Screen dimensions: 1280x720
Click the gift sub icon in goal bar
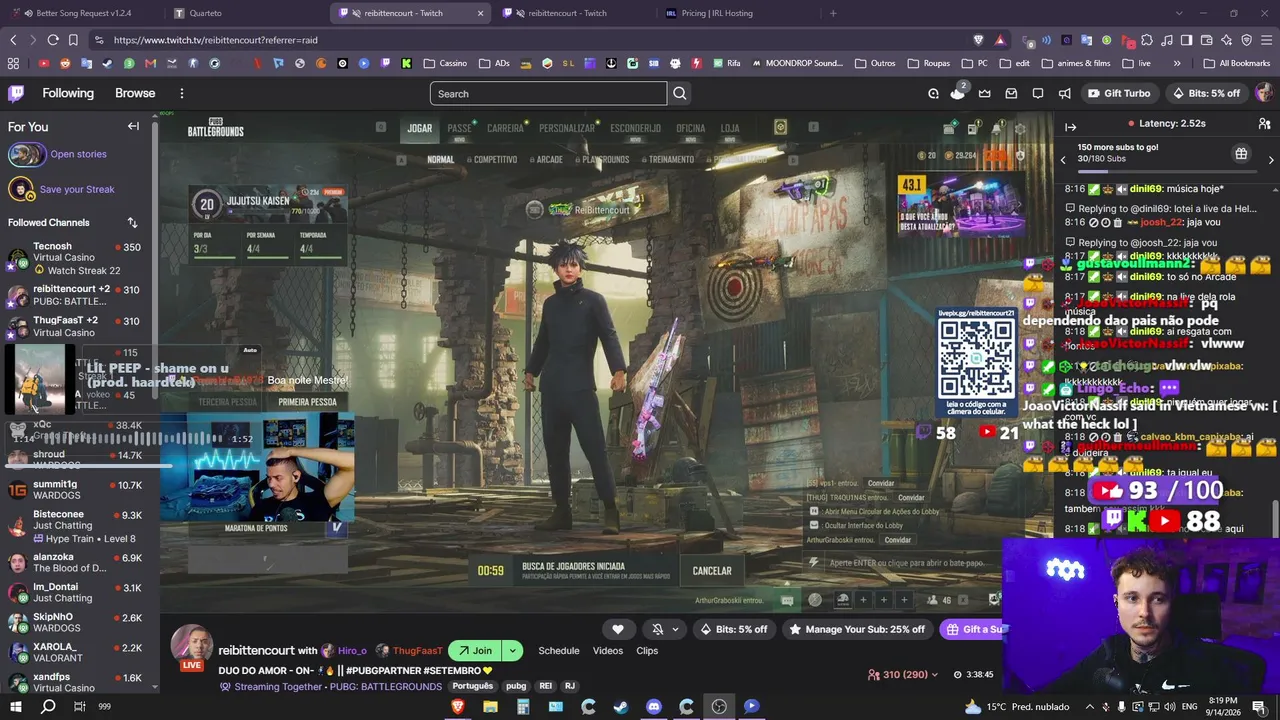1241,154
